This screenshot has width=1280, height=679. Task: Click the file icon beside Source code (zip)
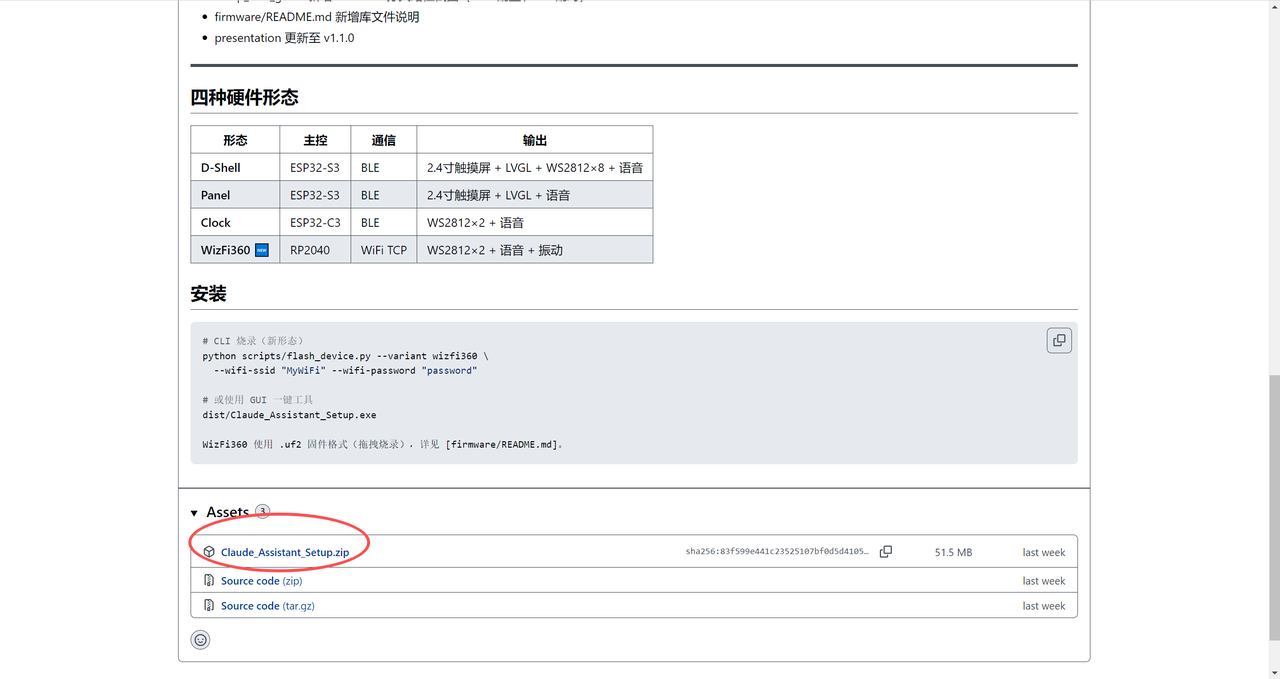(209, 580)
